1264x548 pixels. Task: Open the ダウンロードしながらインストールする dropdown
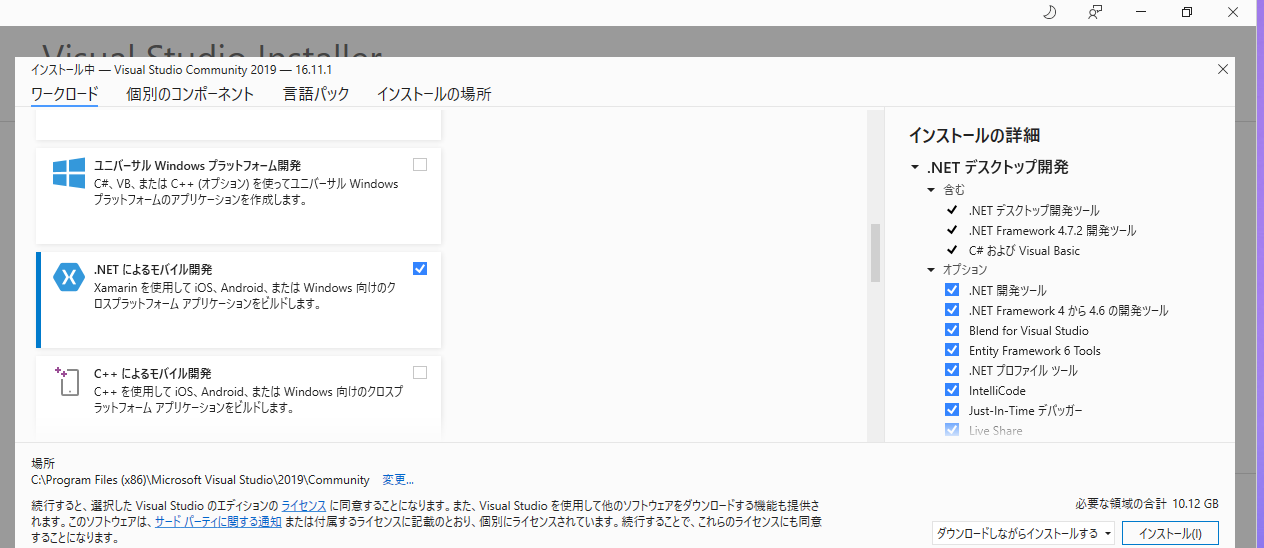point(1024,534)
